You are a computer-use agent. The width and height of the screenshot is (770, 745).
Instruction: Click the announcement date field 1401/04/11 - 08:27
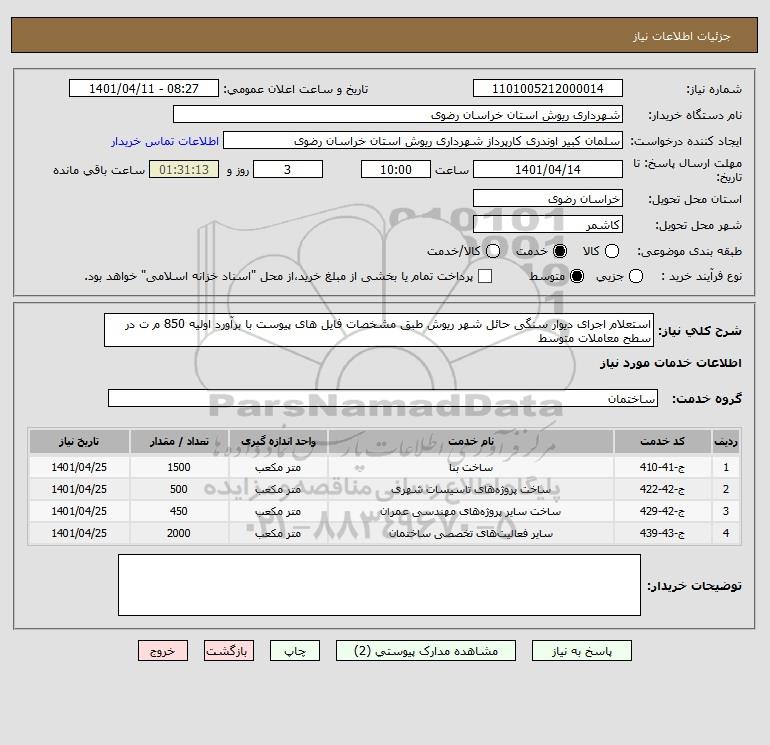pos(144,88)
